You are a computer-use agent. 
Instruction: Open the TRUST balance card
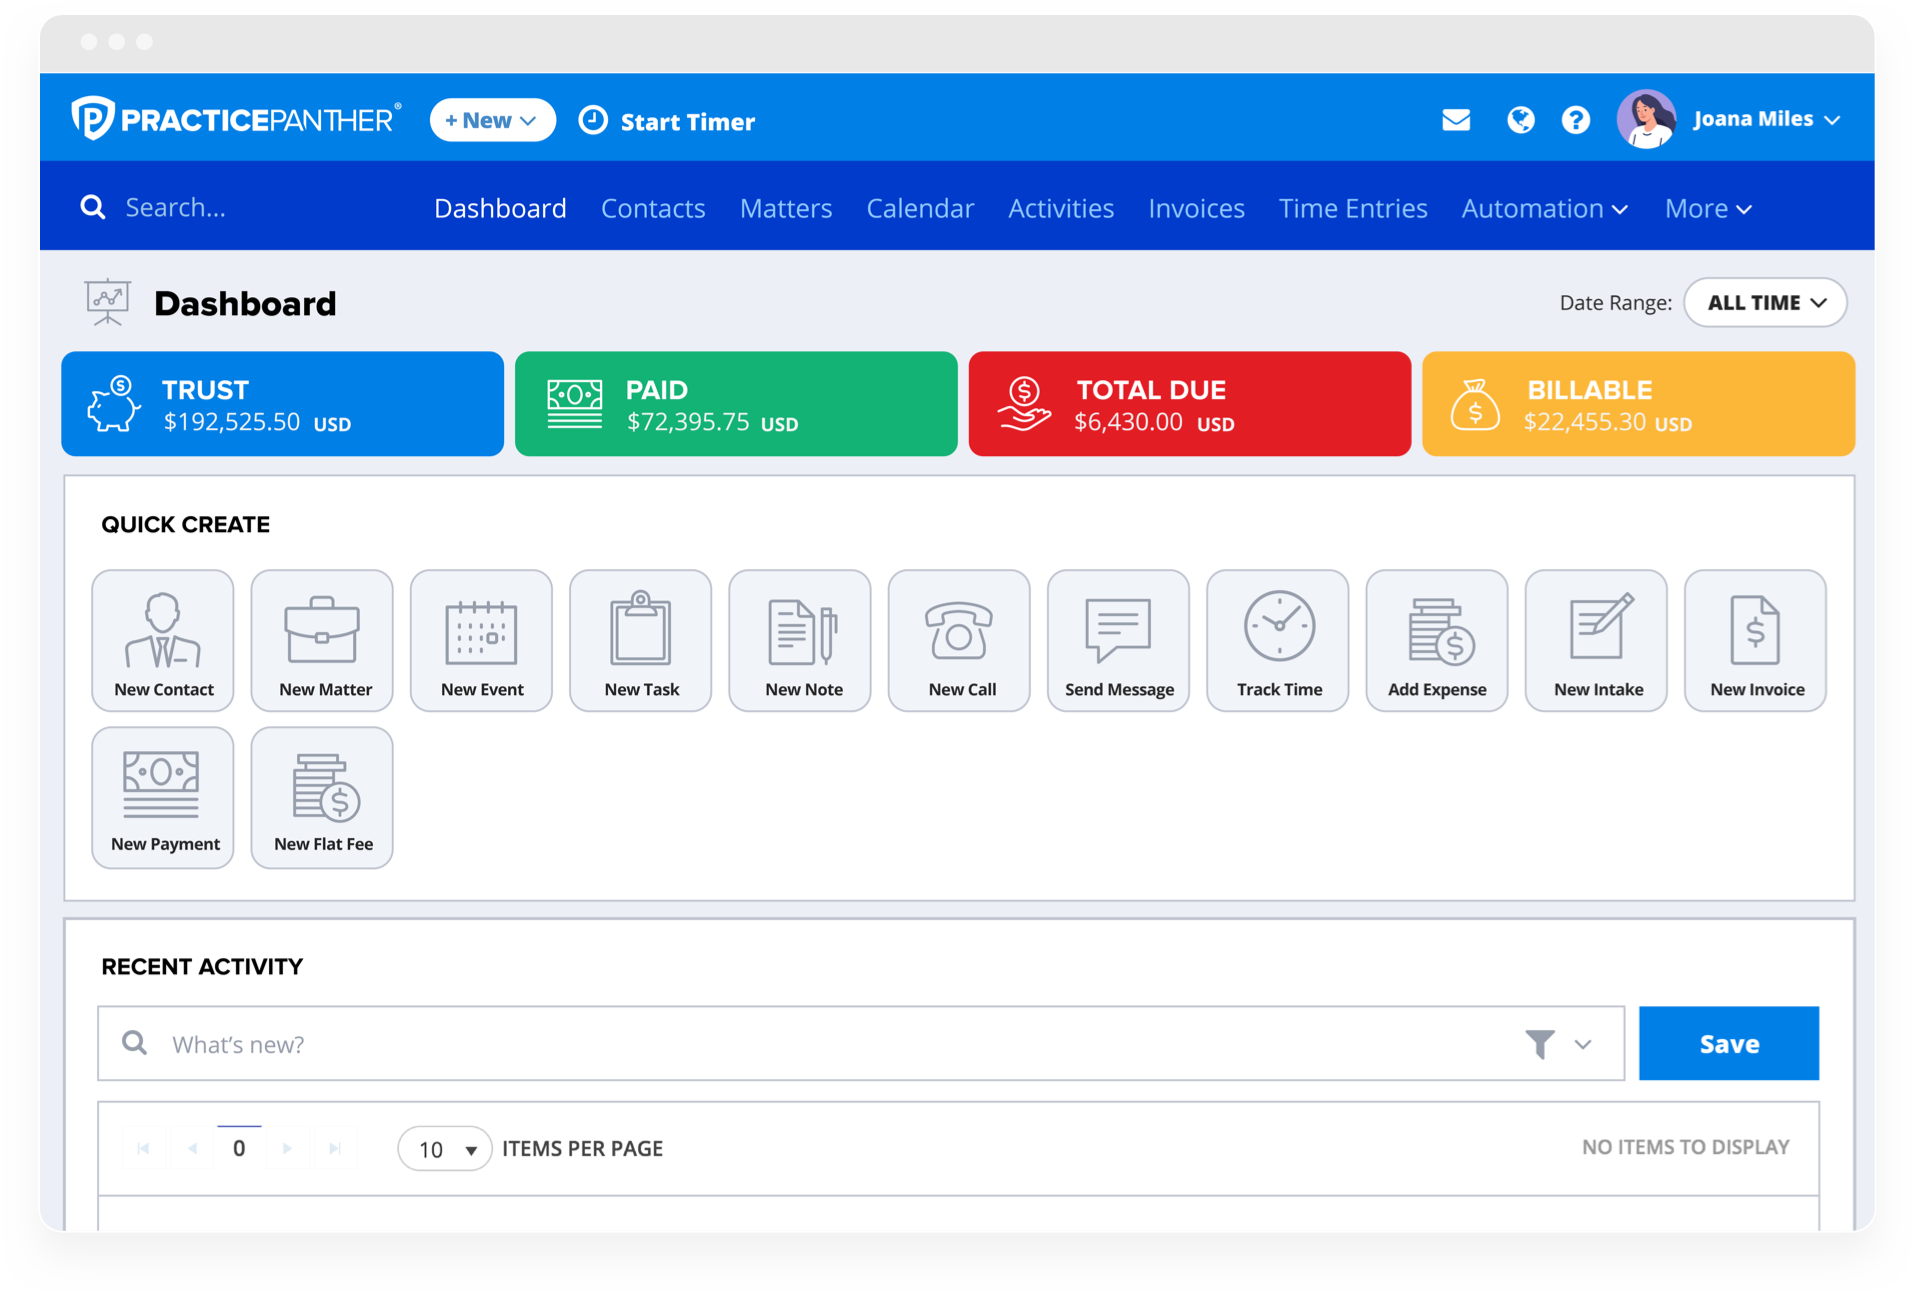(x=282, y=404)
